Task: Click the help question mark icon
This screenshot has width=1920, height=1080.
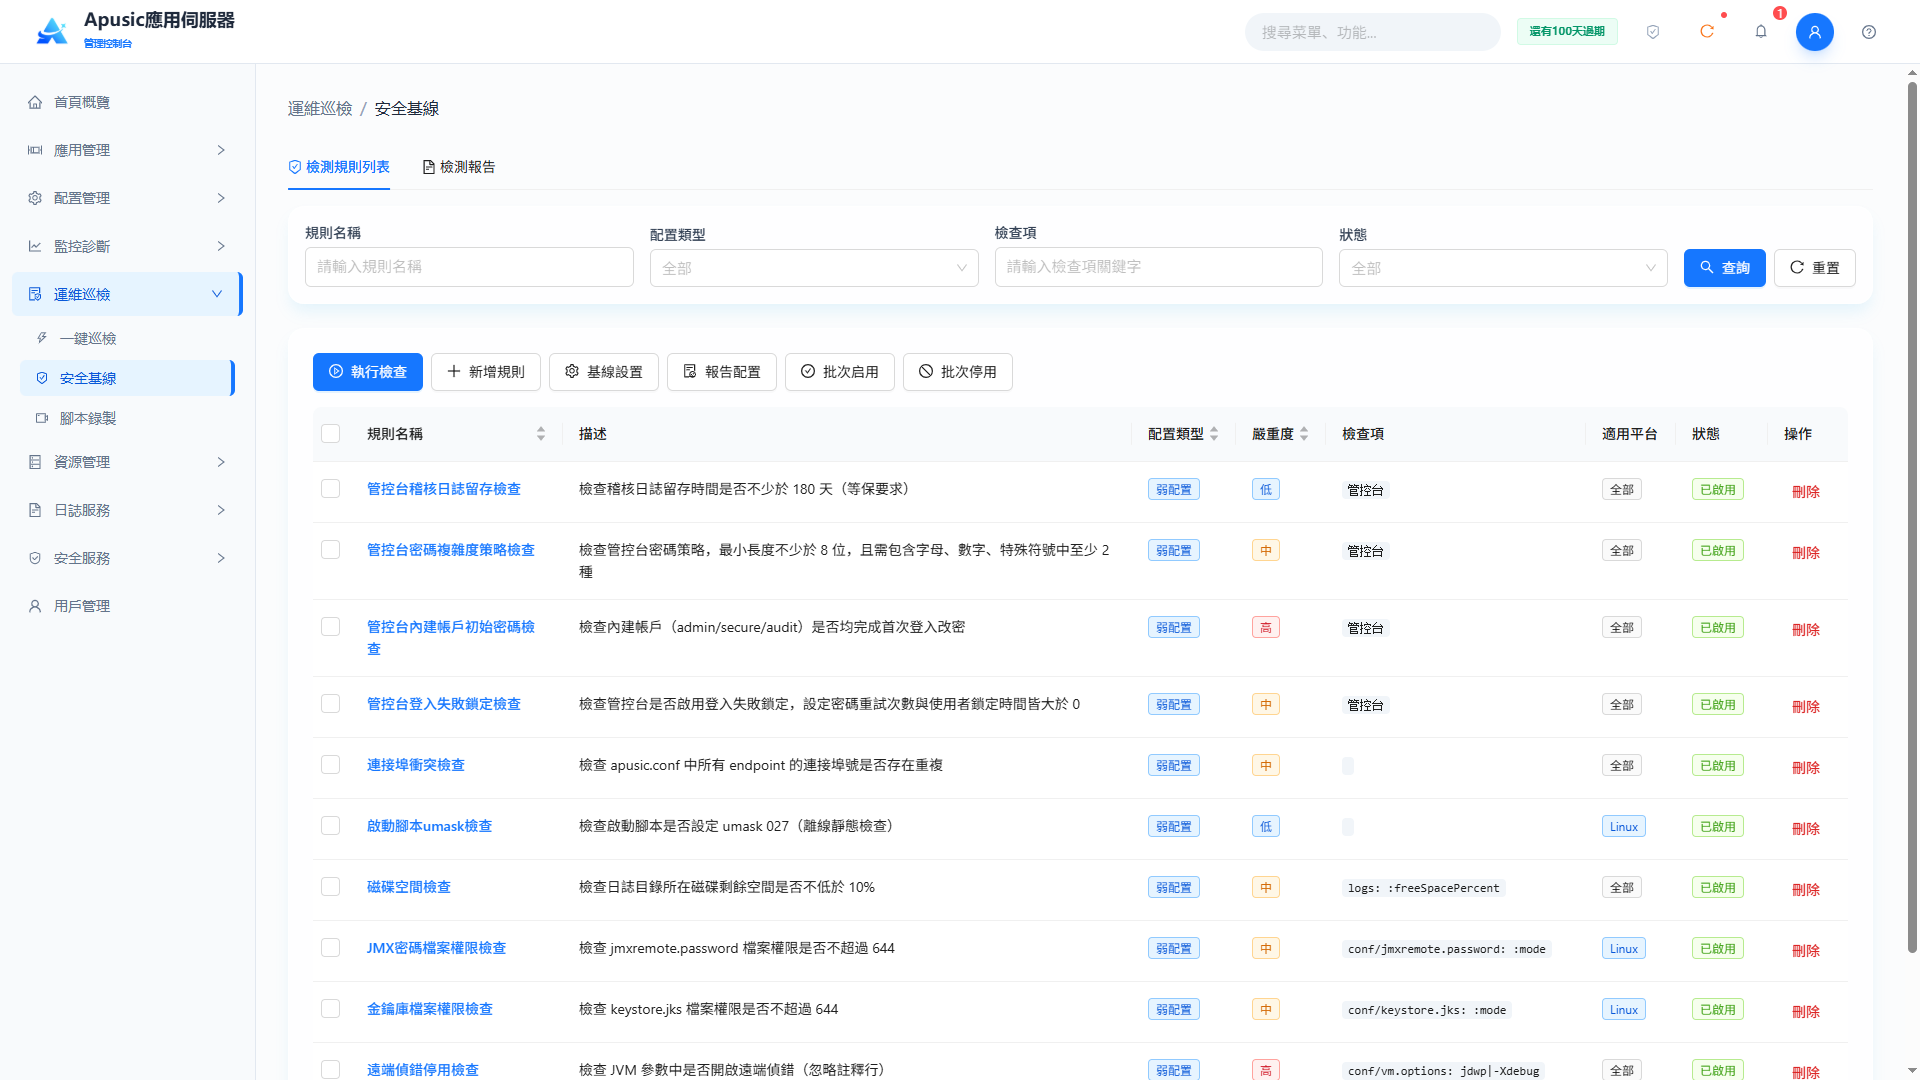Action: 1869,32
